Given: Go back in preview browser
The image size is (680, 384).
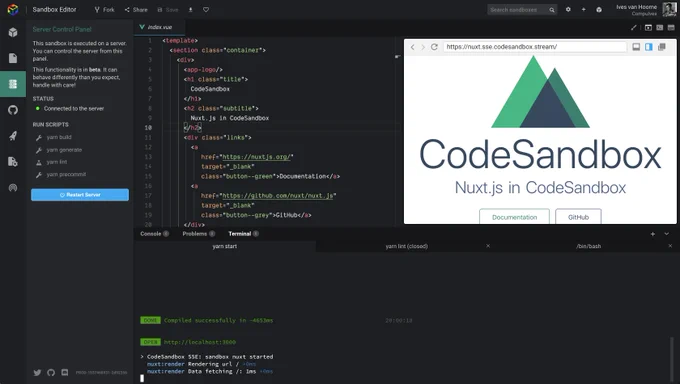Looking at the screenshot, I should [x=412, y=47].
